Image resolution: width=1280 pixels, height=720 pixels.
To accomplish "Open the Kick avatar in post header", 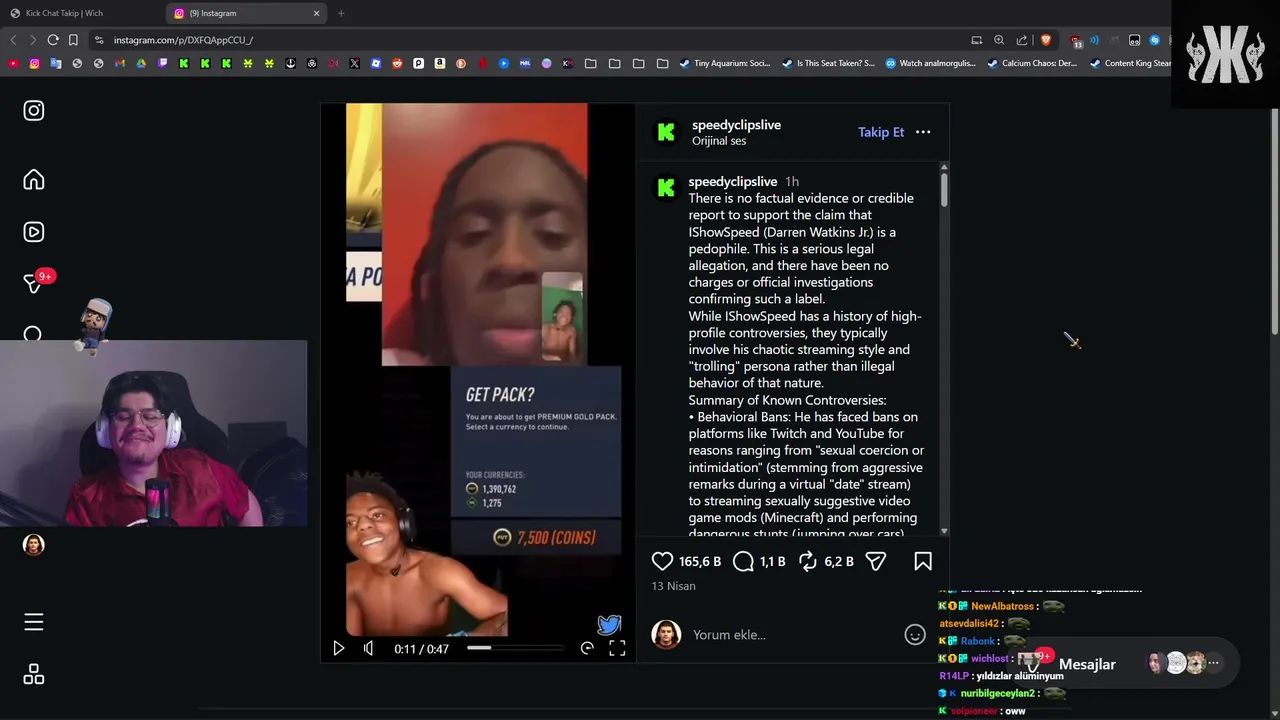I will point(666,132).
